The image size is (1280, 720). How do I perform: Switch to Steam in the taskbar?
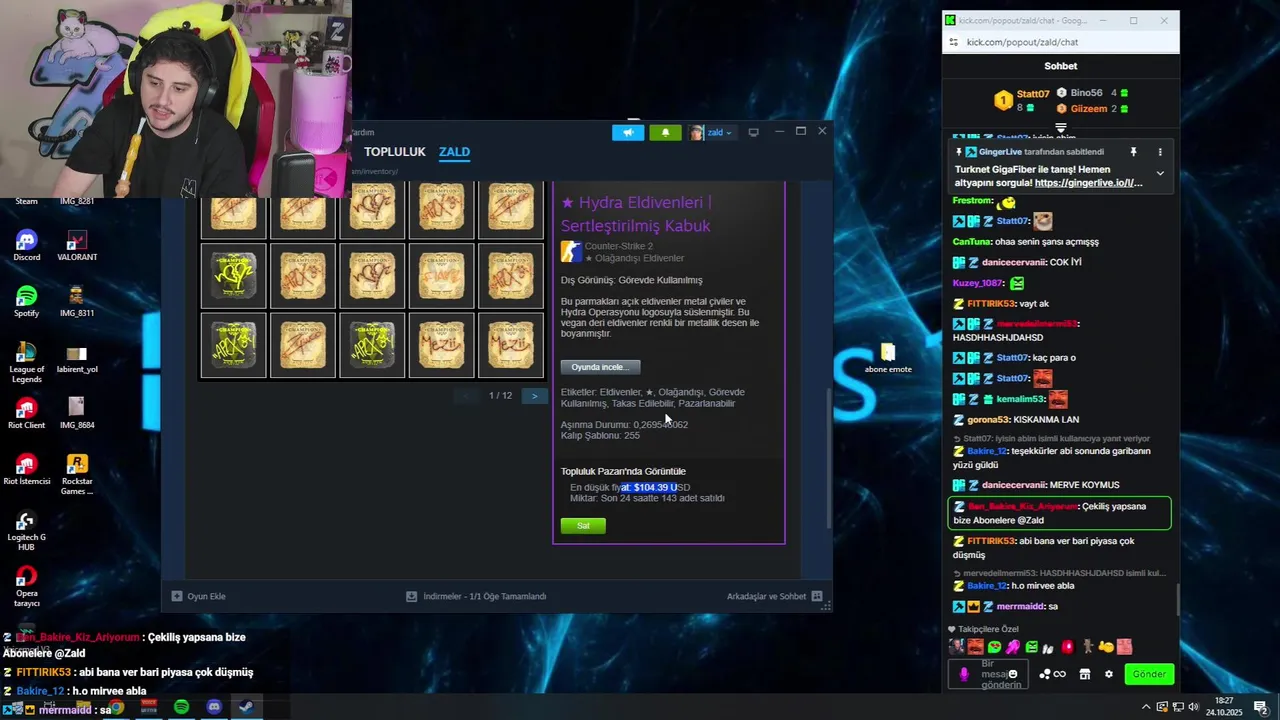tap(245, 707)
